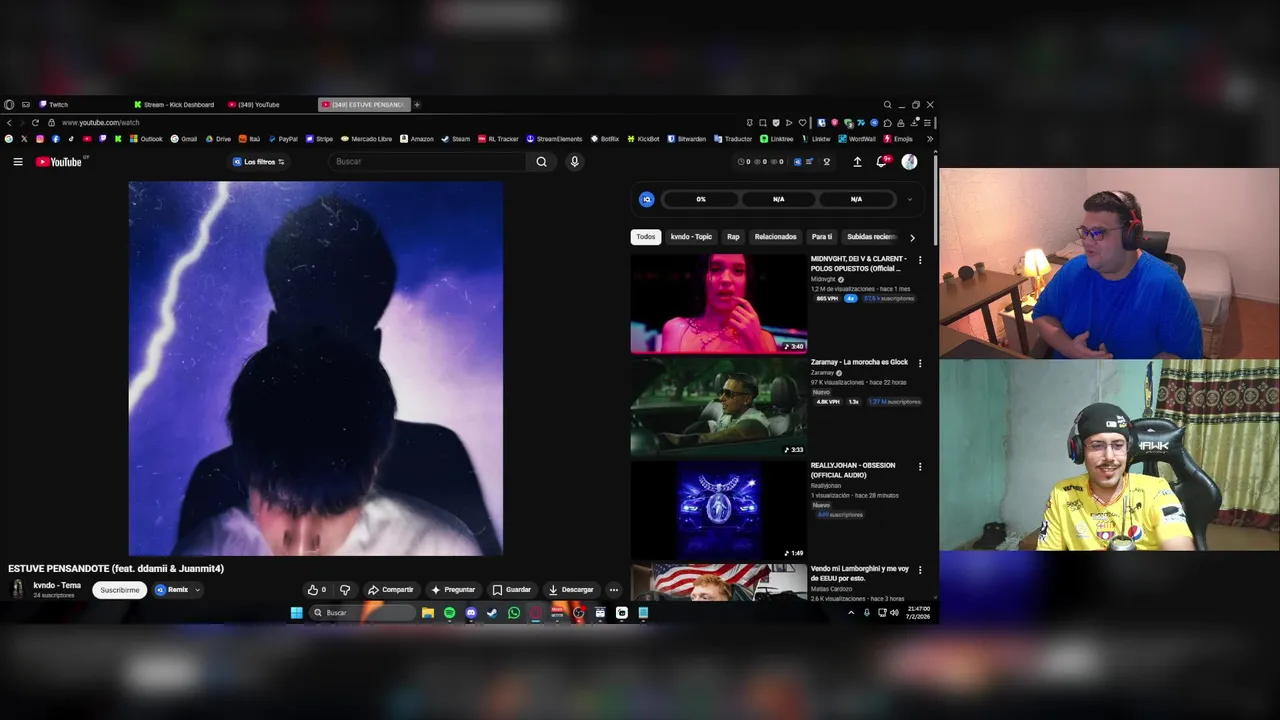
Task: Open Discord from the taskbar
Action: click(471, 613)
